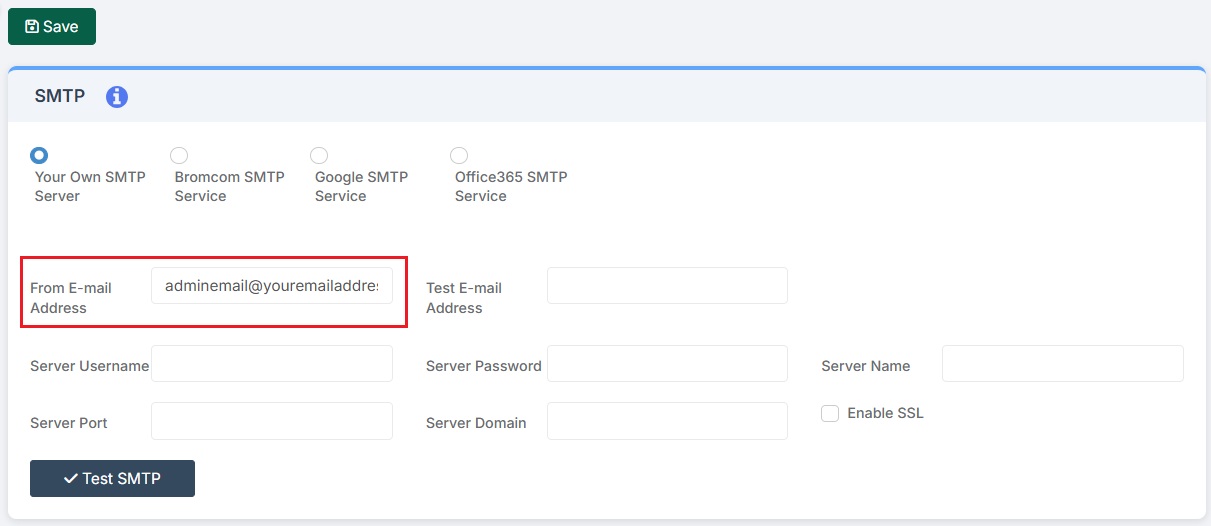
Task: Click the 'Test E-mail Address' label text
Action: click(x=464, y=298)
